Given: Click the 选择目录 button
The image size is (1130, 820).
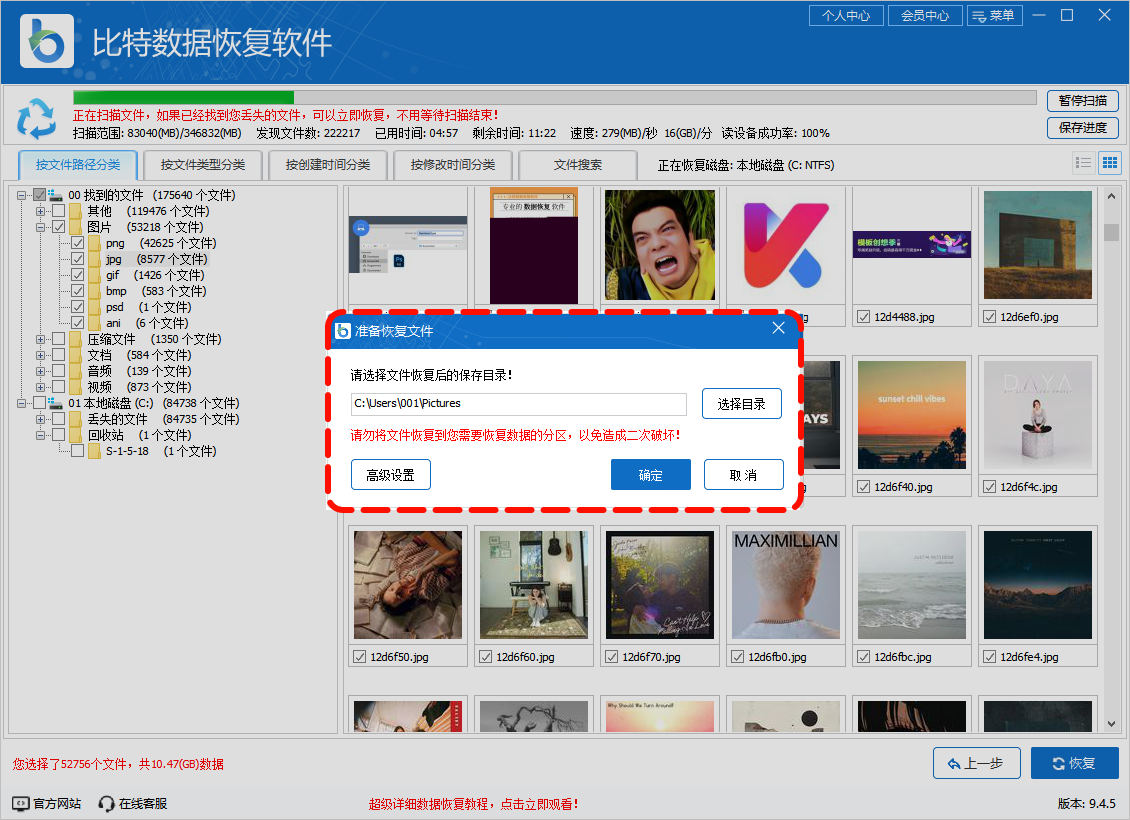Looking at the screenshot, I should [x=742, y=404].
